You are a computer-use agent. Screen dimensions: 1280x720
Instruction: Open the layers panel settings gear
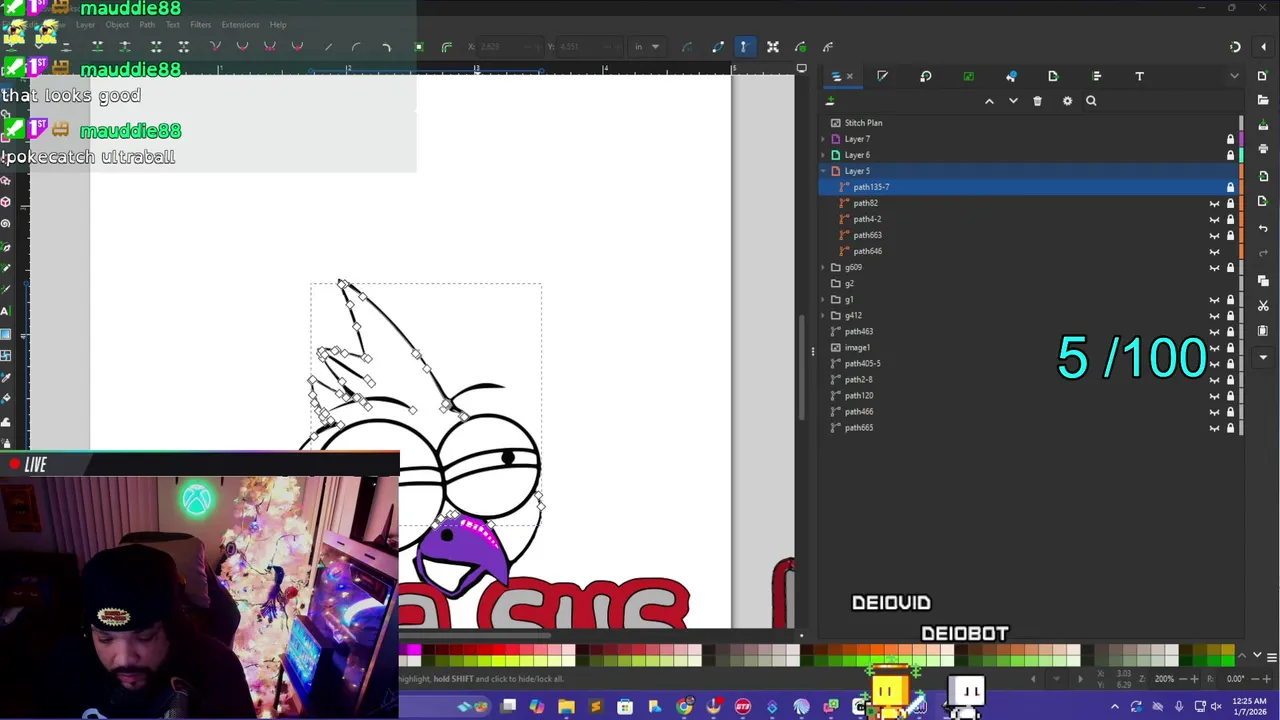pyautogui.click(x=1067, y=101)
